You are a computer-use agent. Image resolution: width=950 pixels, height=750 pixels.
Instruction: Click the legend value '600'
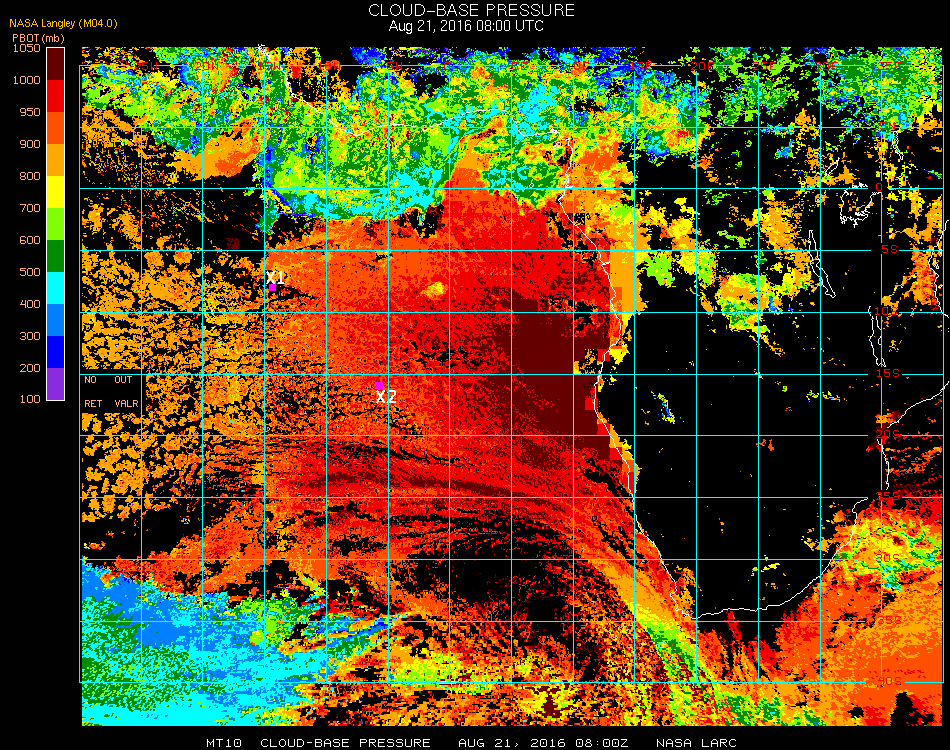(x=30, y=241)
